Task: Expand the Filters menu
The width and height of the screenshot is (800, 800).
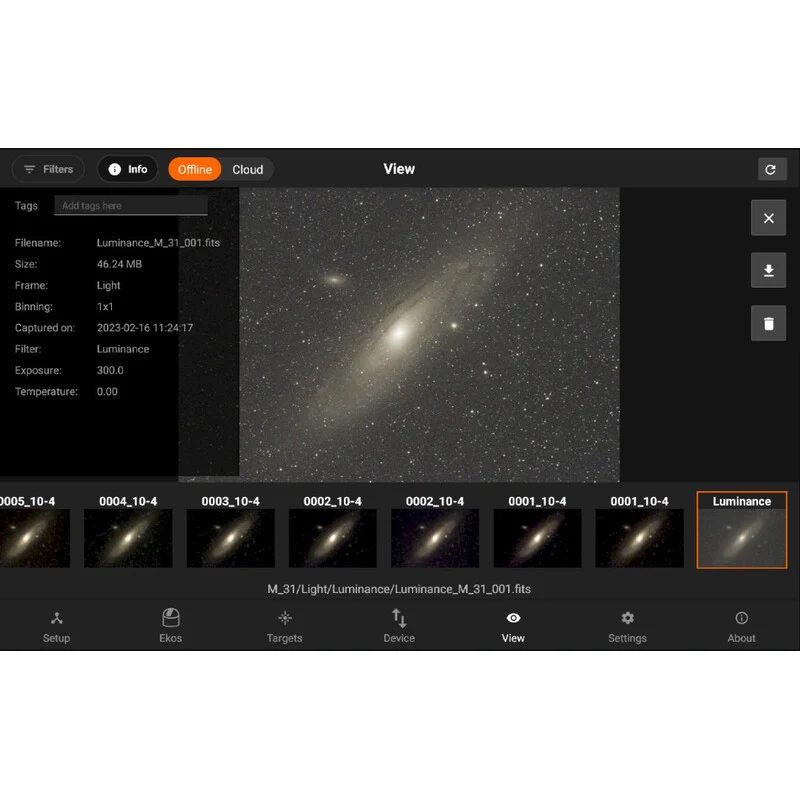Action: tap(48, 169)
